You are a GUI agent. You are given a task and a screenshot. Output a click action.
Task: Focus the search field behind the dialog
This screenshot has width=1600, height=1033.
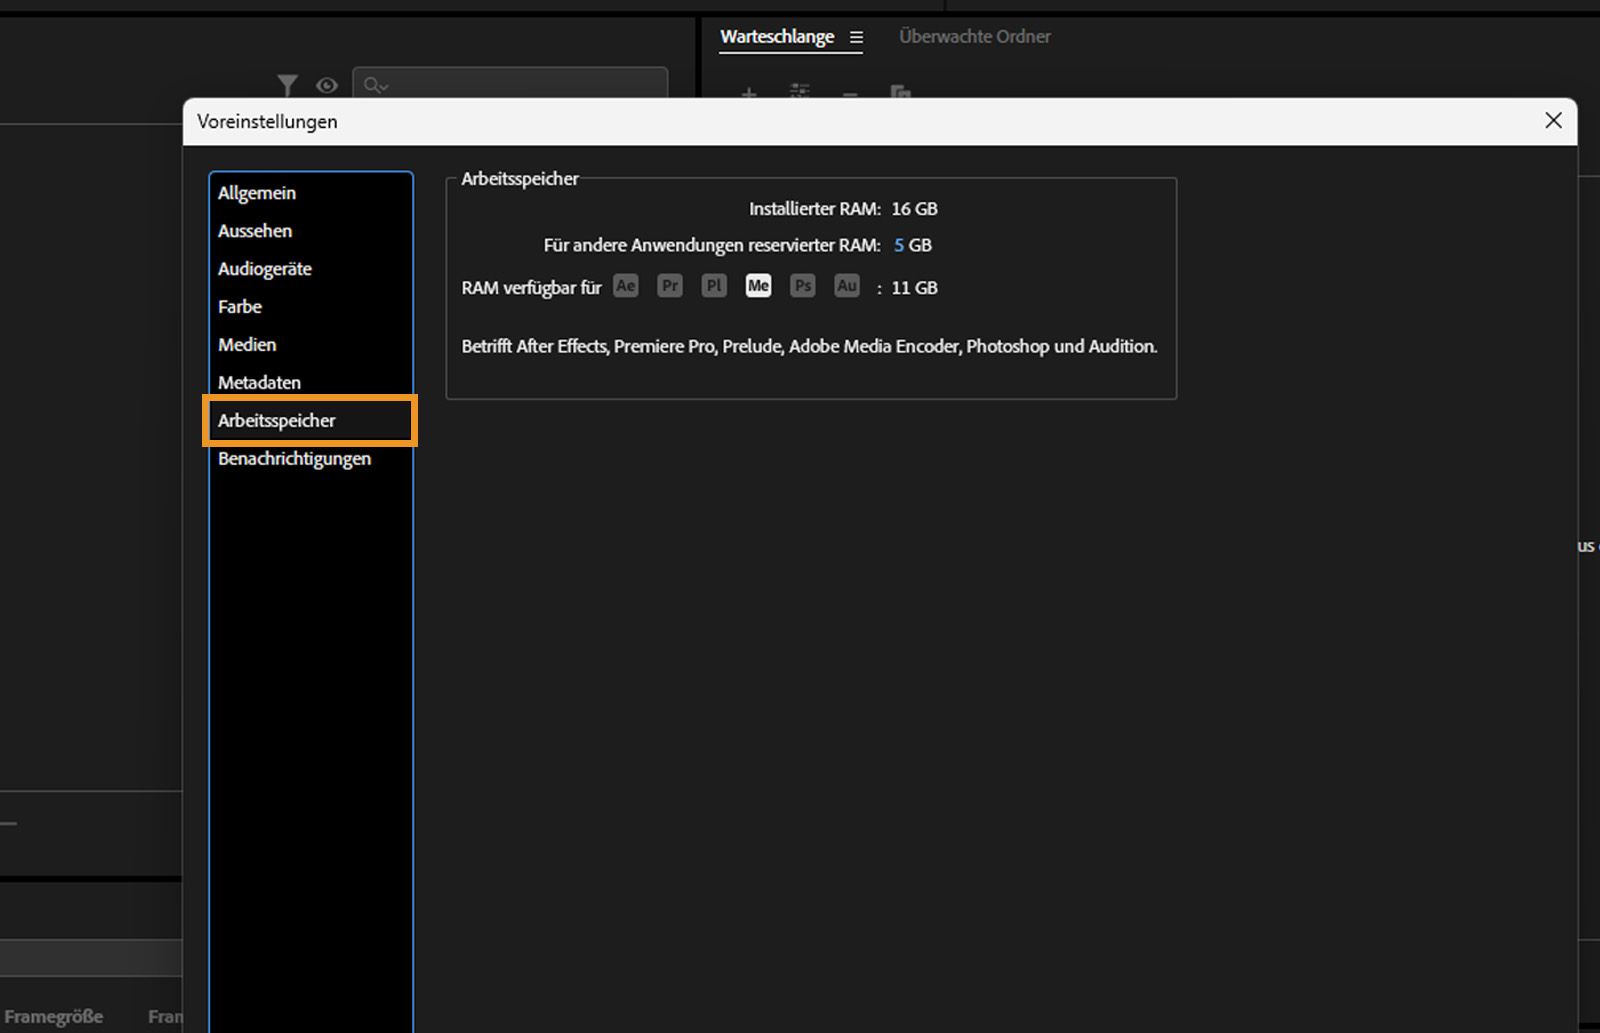510,83
